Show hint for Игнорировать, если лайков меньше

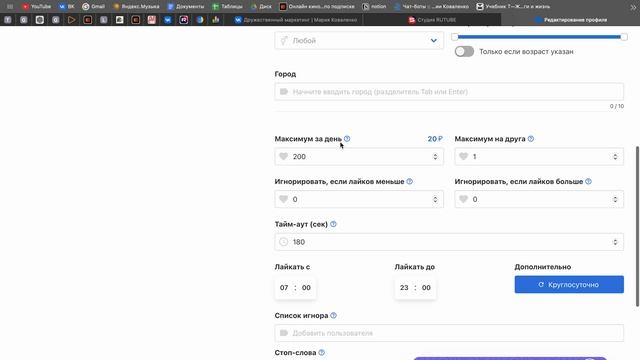tap(409, 182)
